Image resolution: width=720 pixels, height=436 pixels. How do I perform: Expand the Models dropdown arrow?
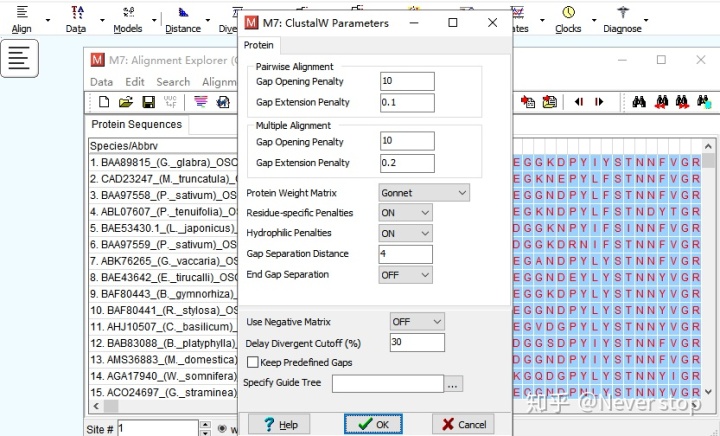(x=154, y=20)
